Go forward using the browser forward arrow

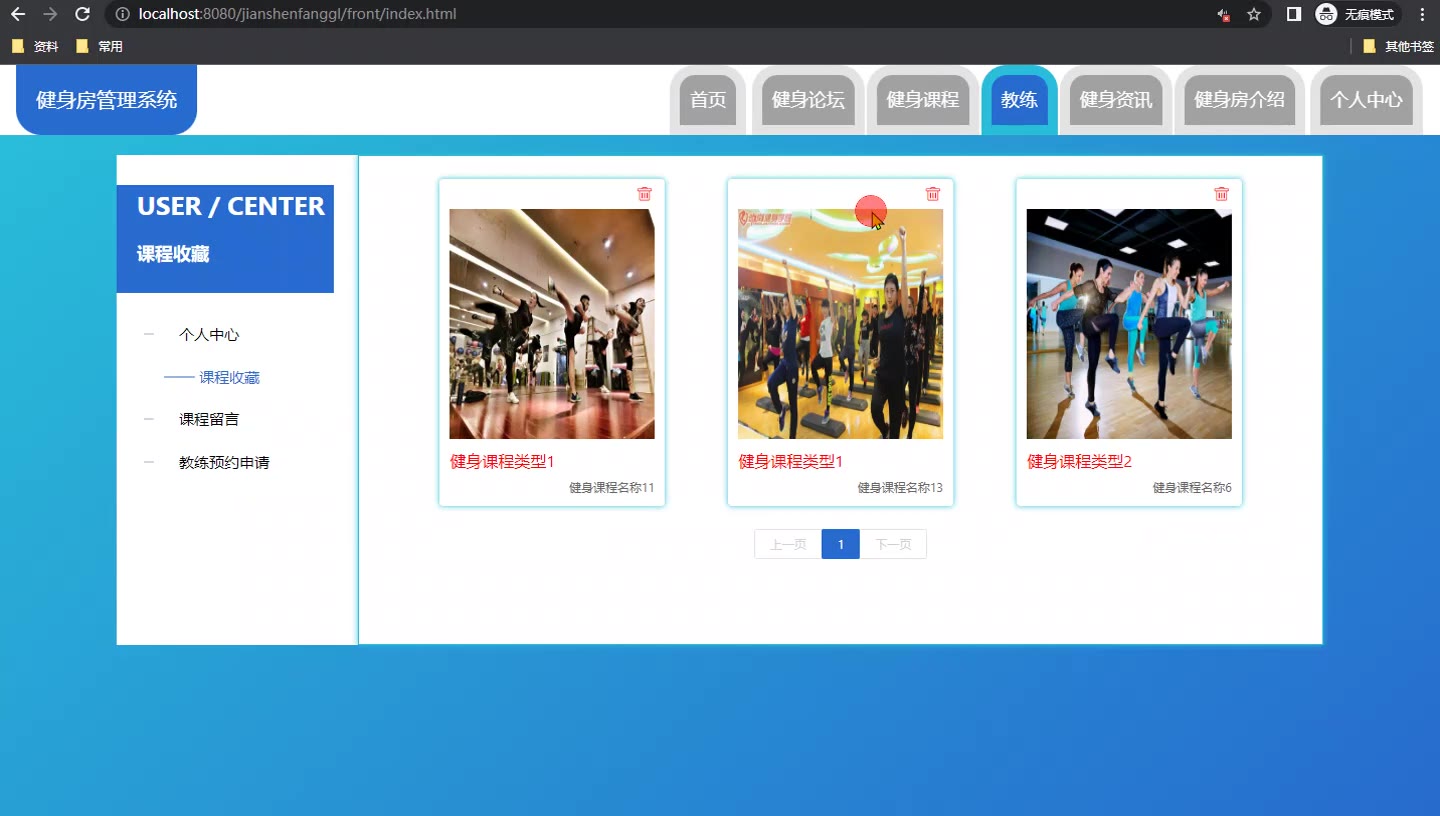click(50, 14)
